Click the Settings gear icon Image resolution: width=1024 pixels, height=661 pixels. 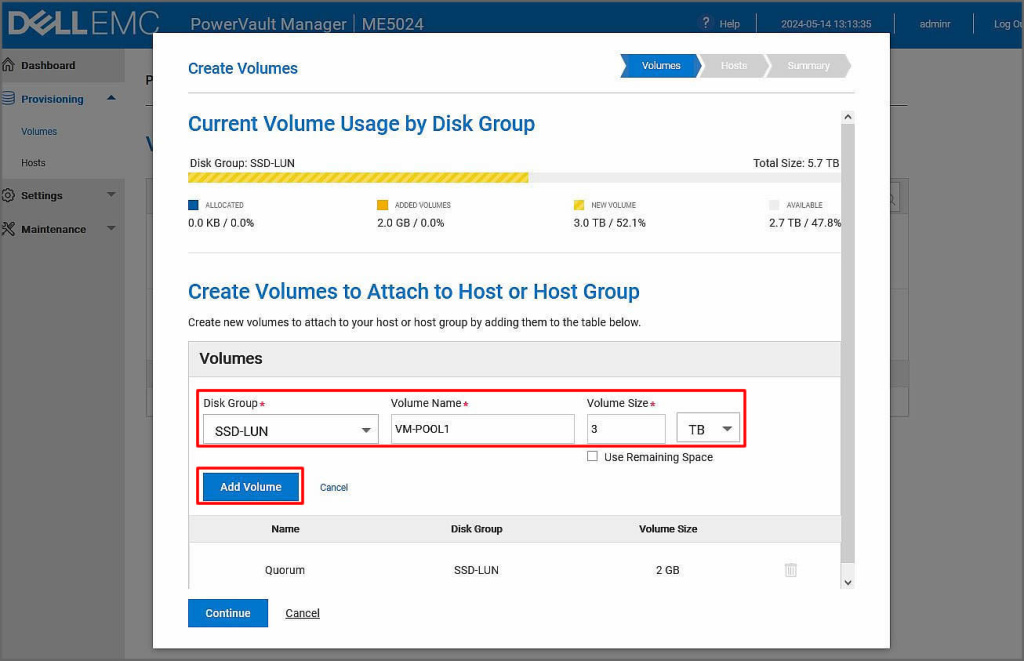[9, 195]
